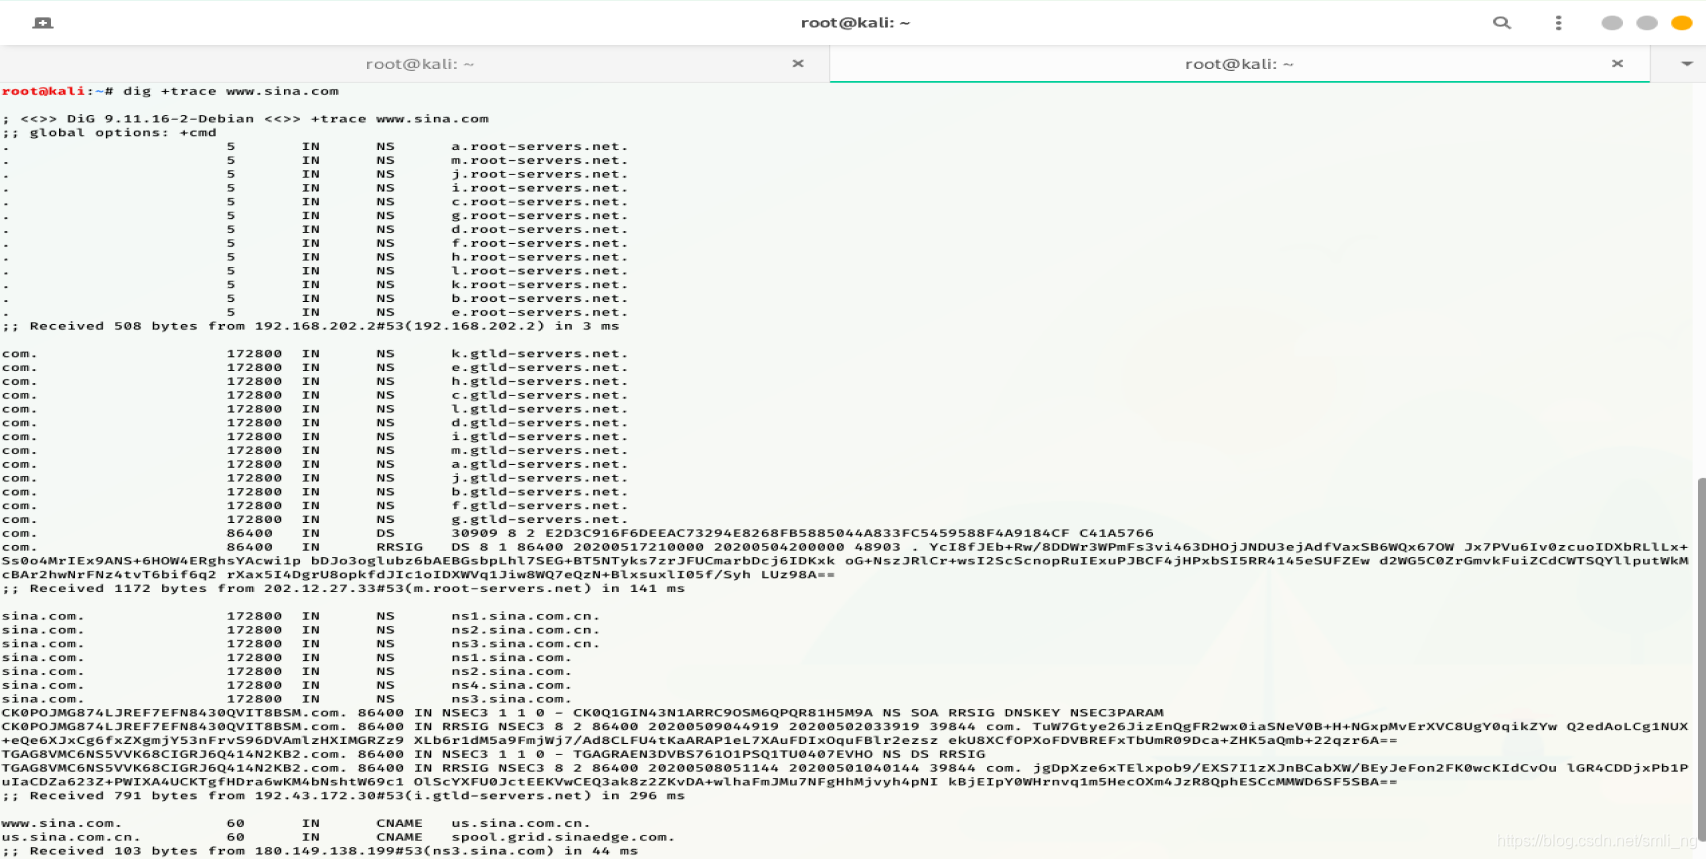
Task: Click the root@kali prompt text
Action: click(x=44, y=91)
